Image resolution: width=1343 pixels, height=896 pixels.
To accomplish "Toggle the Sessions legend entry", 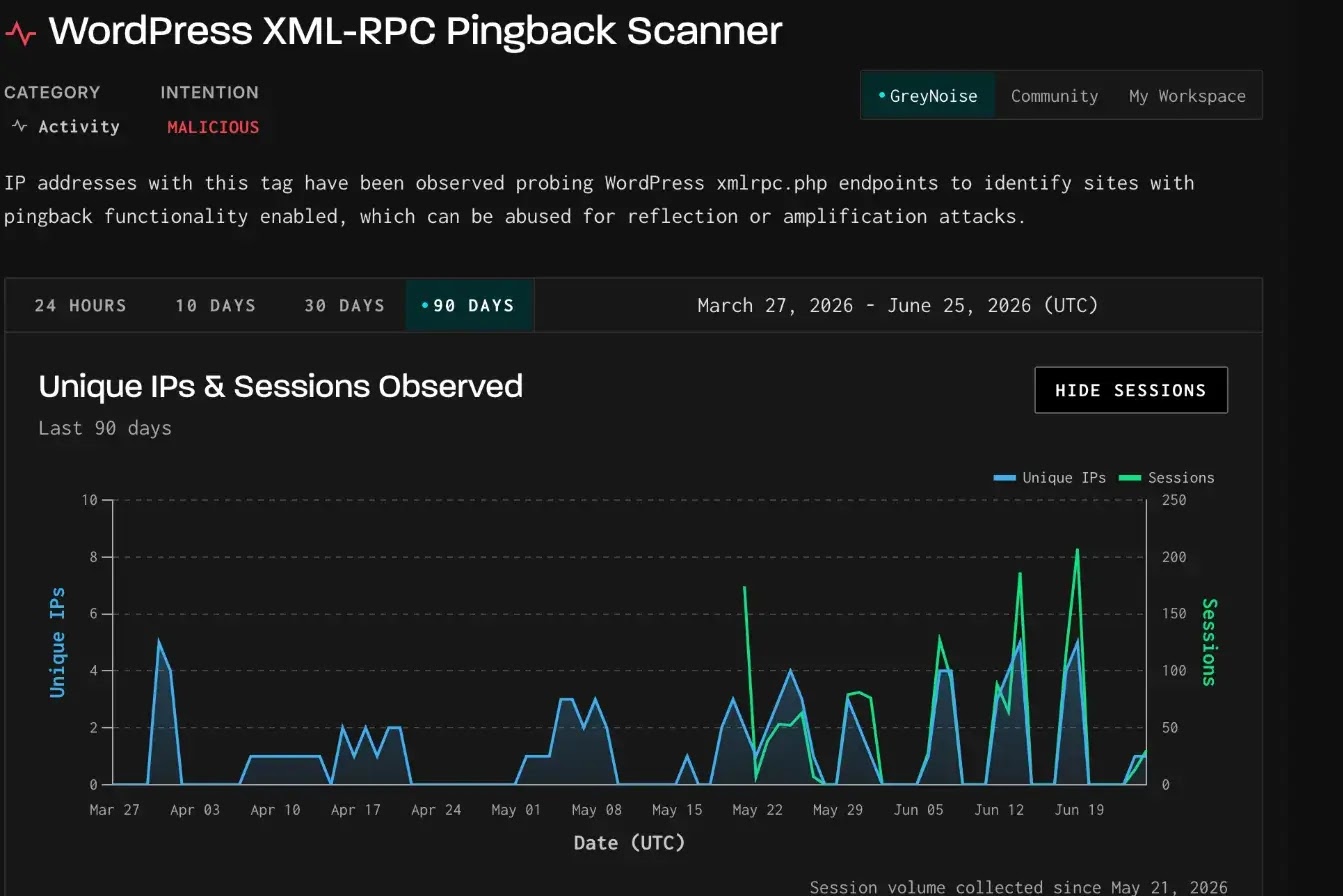I will coord(1166,478).
